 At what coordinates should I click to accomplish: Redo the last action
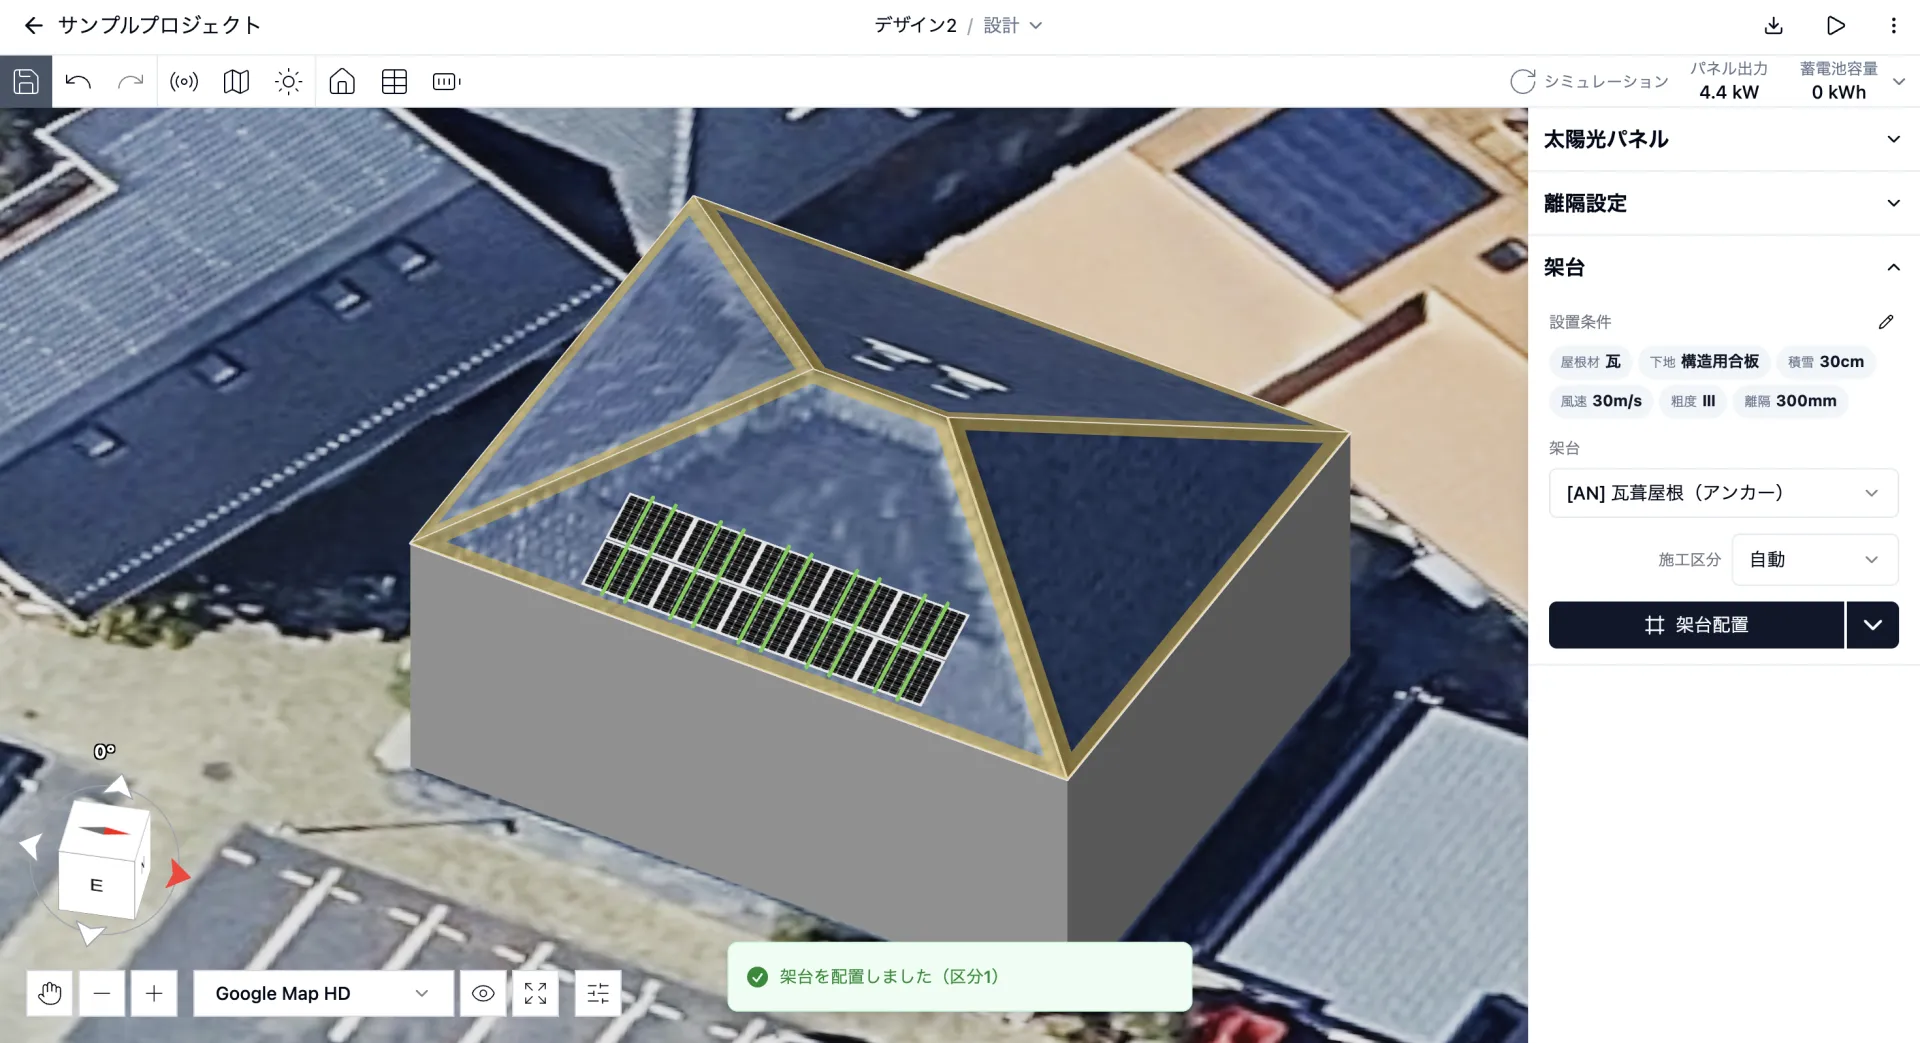click(130, 82)
